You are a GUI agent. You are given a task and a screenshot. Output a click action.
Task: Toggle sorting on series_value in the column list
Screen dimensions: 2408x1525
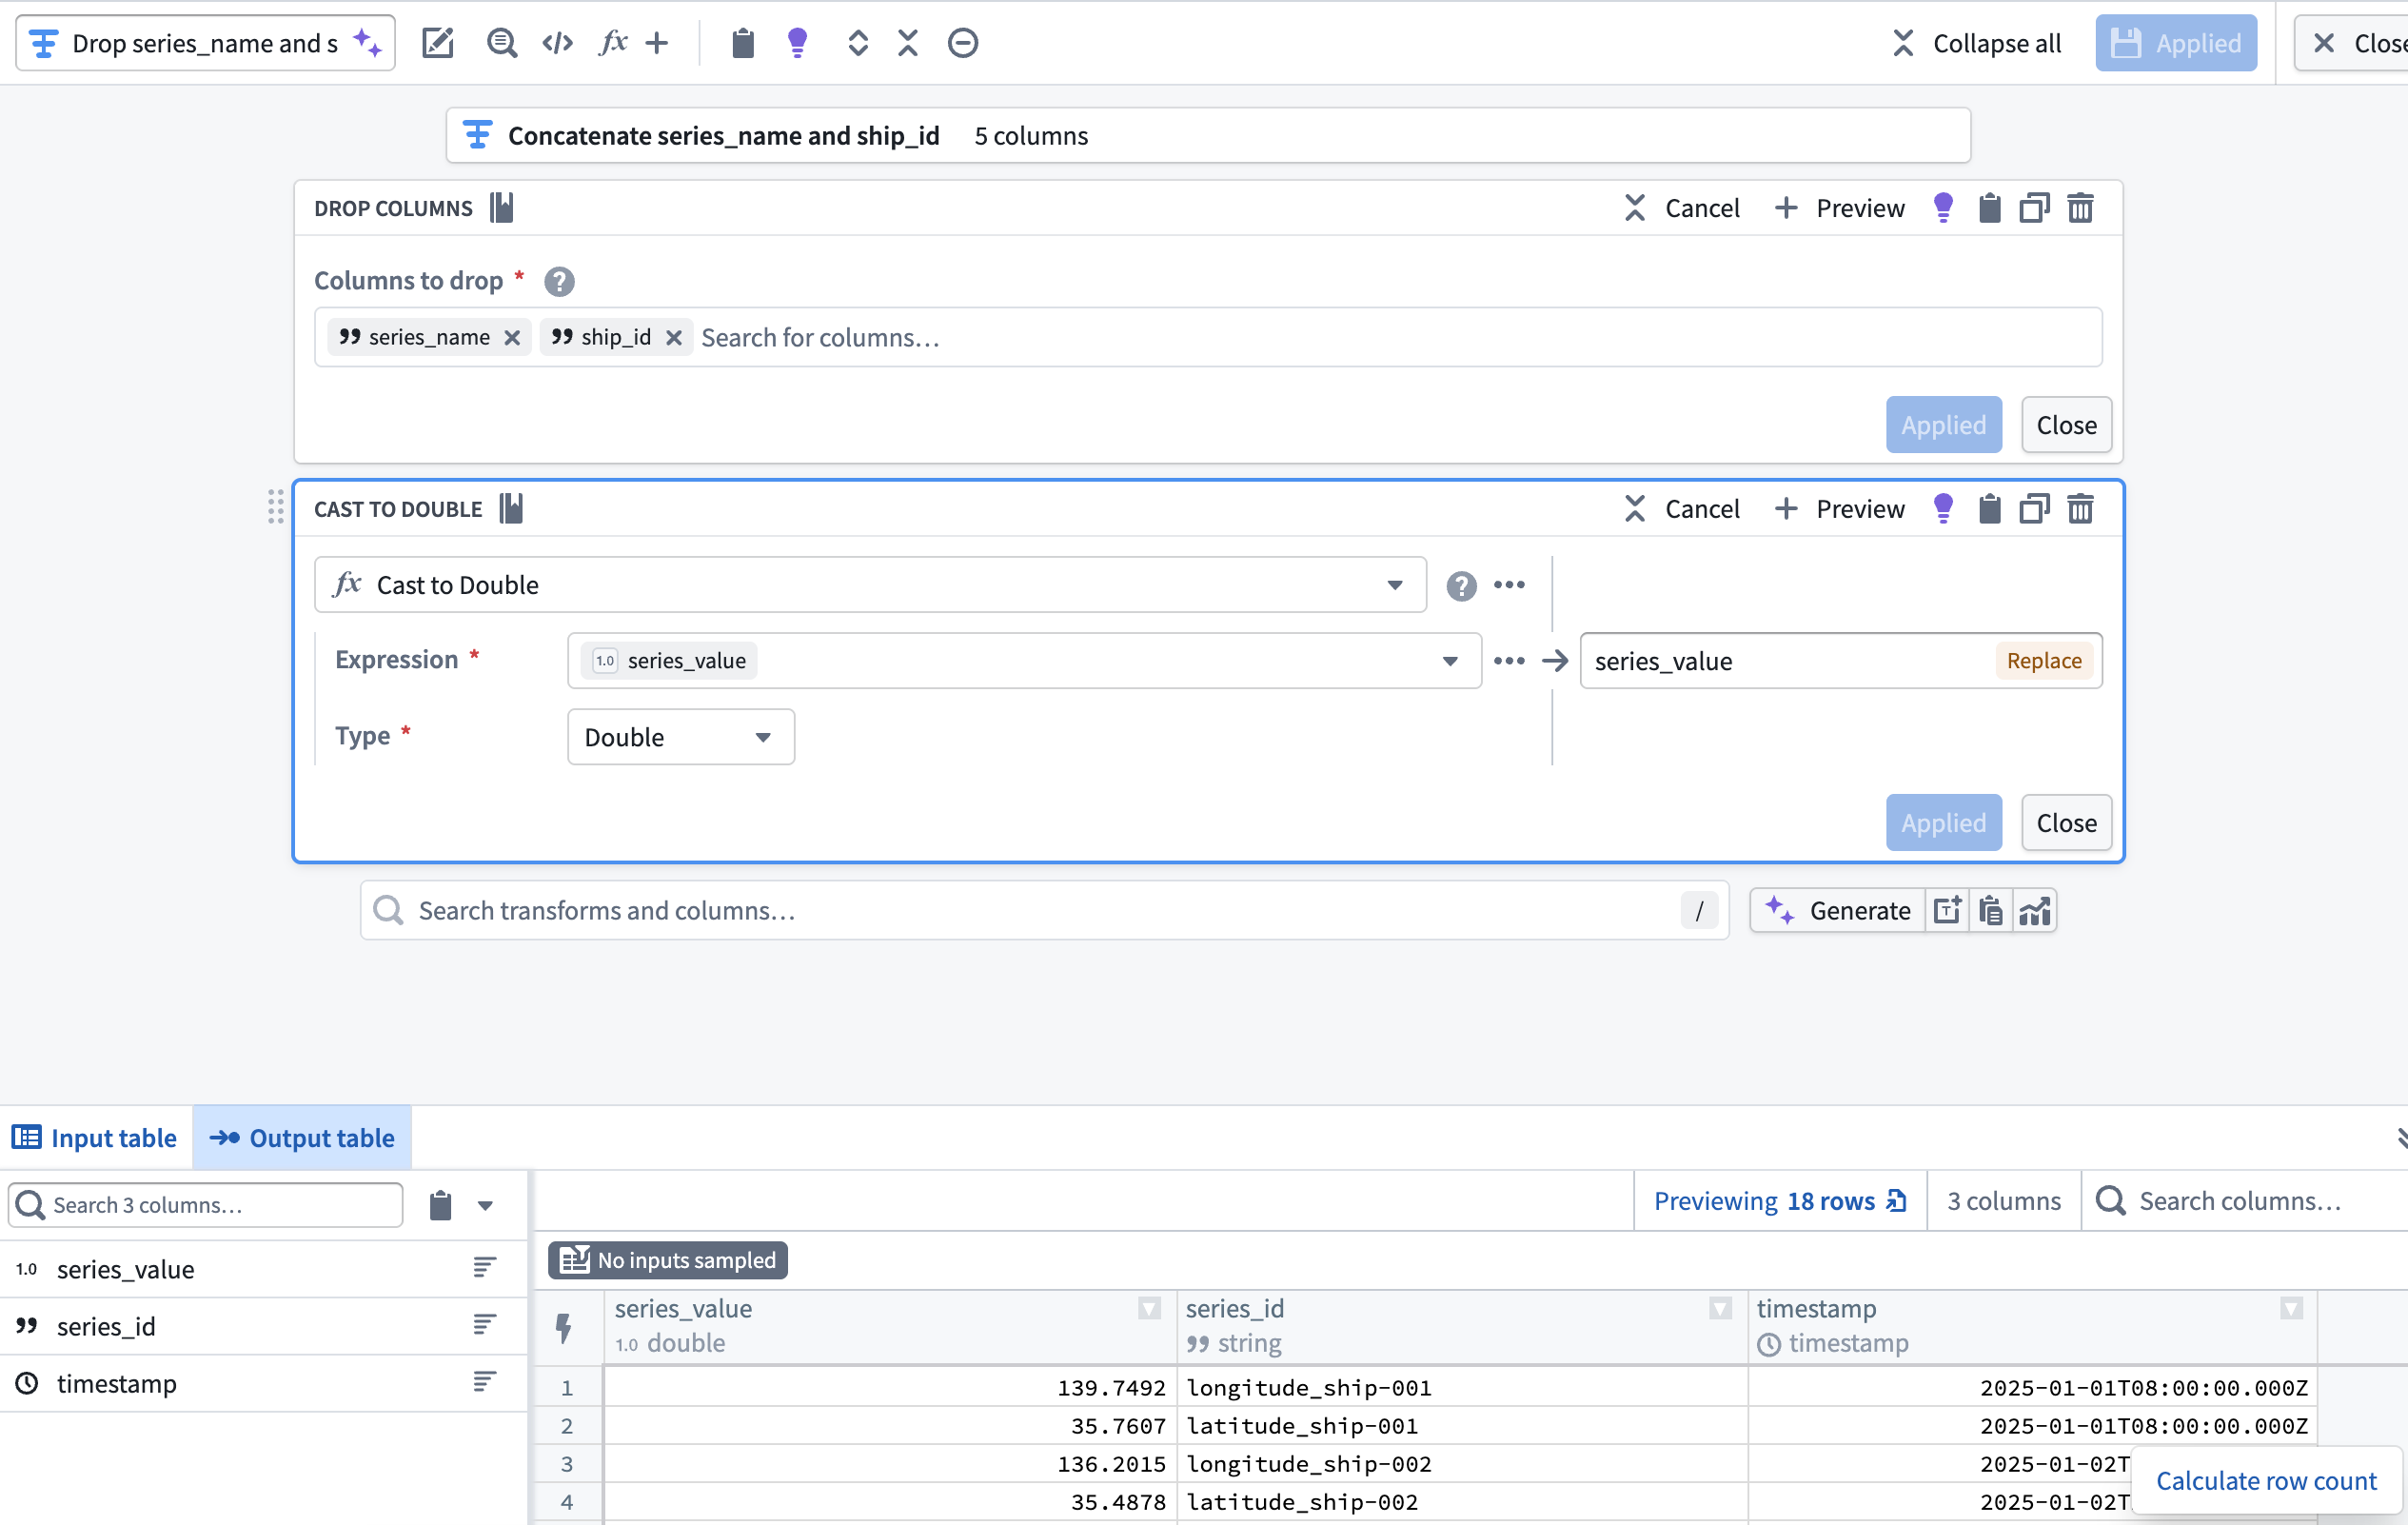[484, 1268]
